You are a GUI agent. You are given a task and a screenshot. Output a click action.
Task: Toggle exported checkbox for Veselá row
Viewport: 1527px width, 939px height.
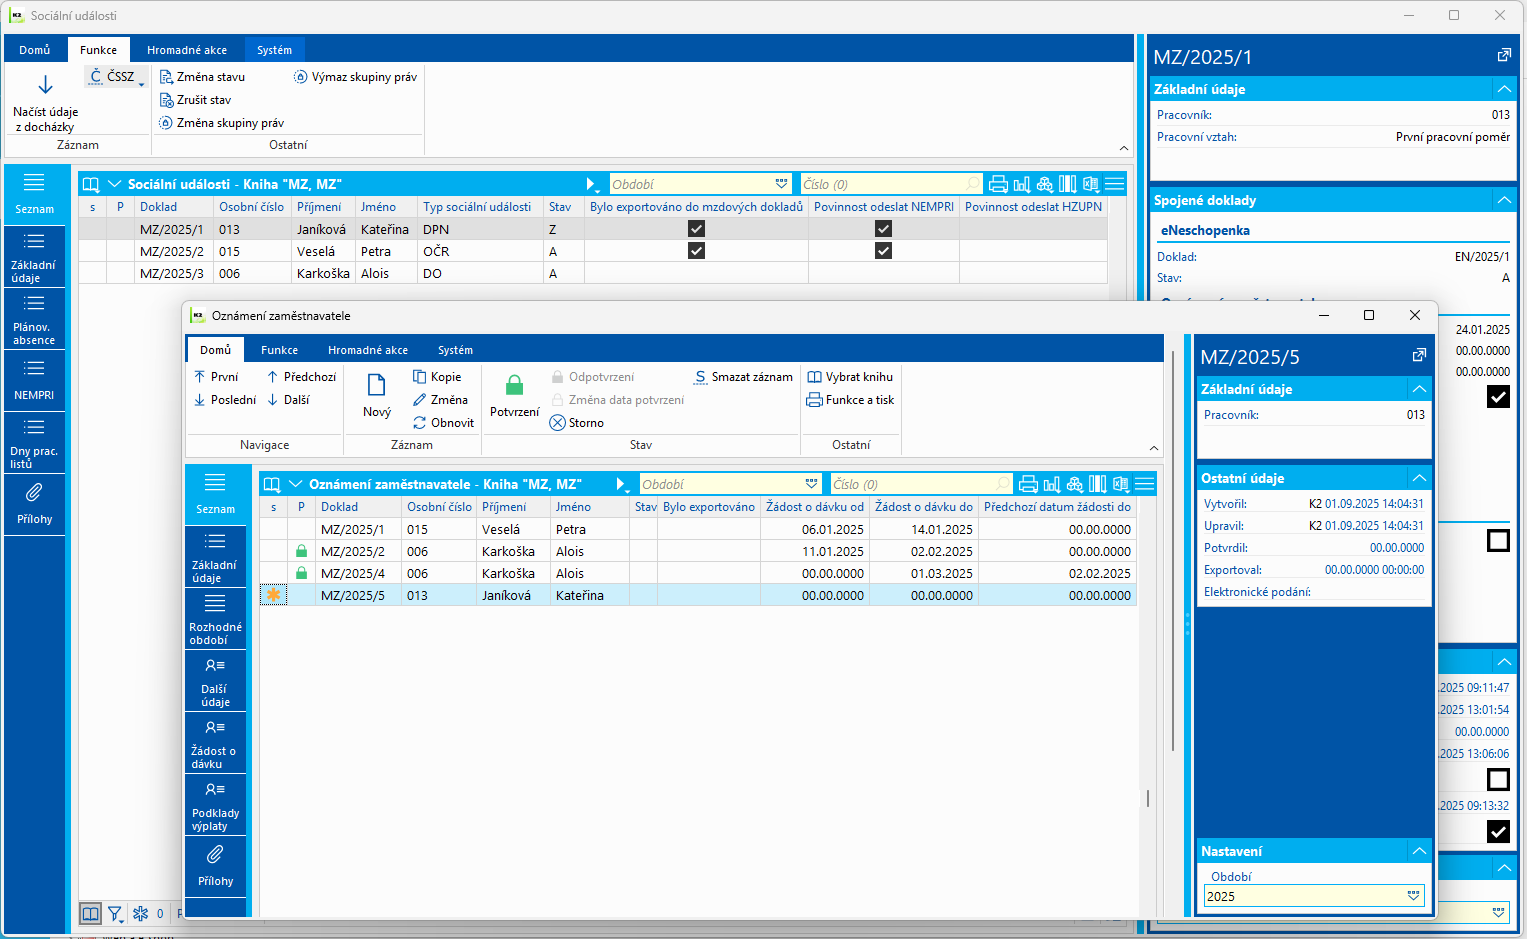(696, 251)
